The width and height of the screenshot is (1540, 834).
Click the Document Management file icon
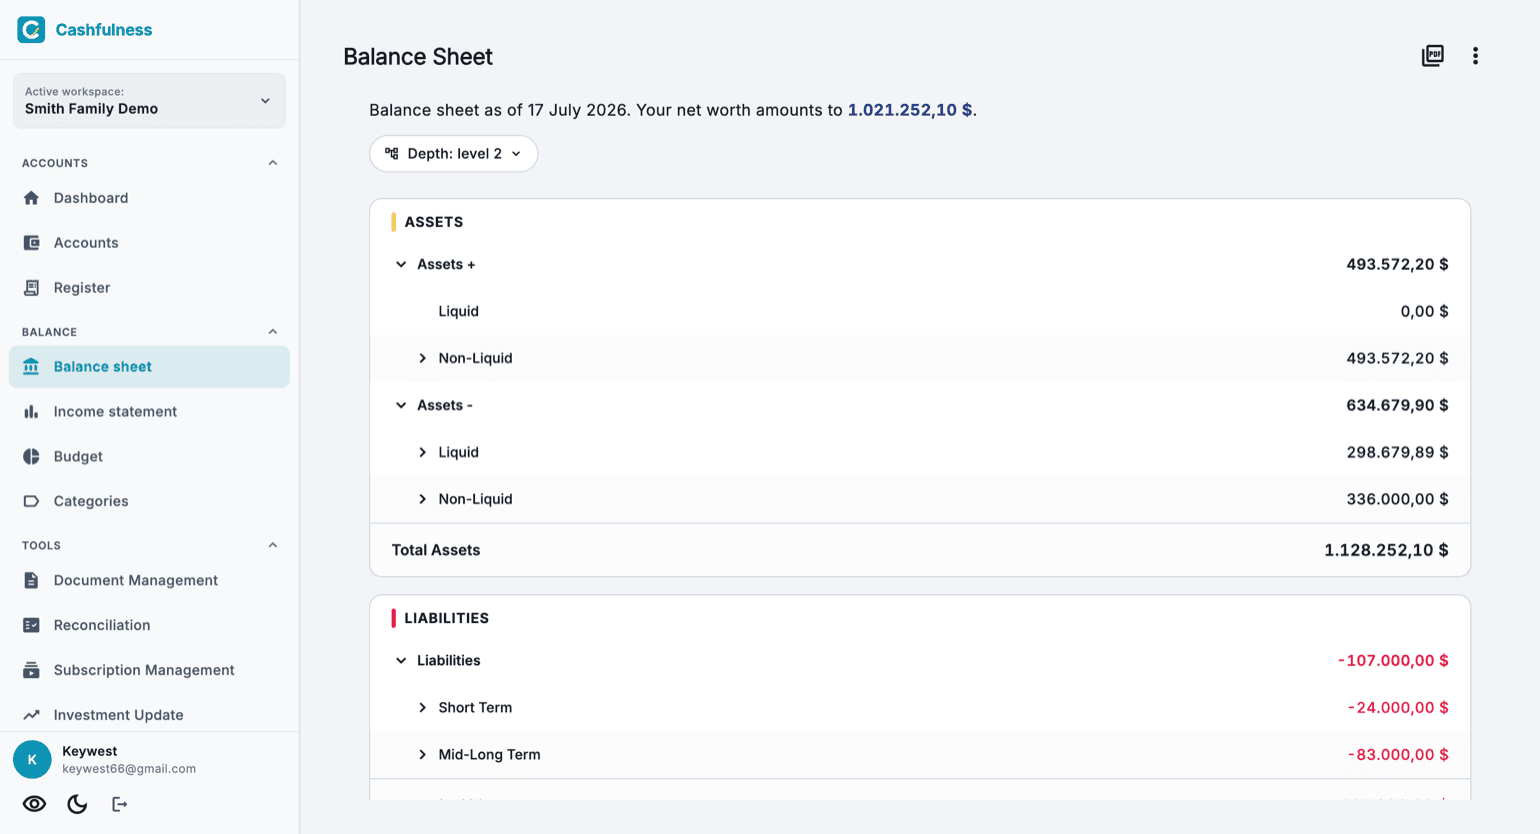(x=31, y=580)
